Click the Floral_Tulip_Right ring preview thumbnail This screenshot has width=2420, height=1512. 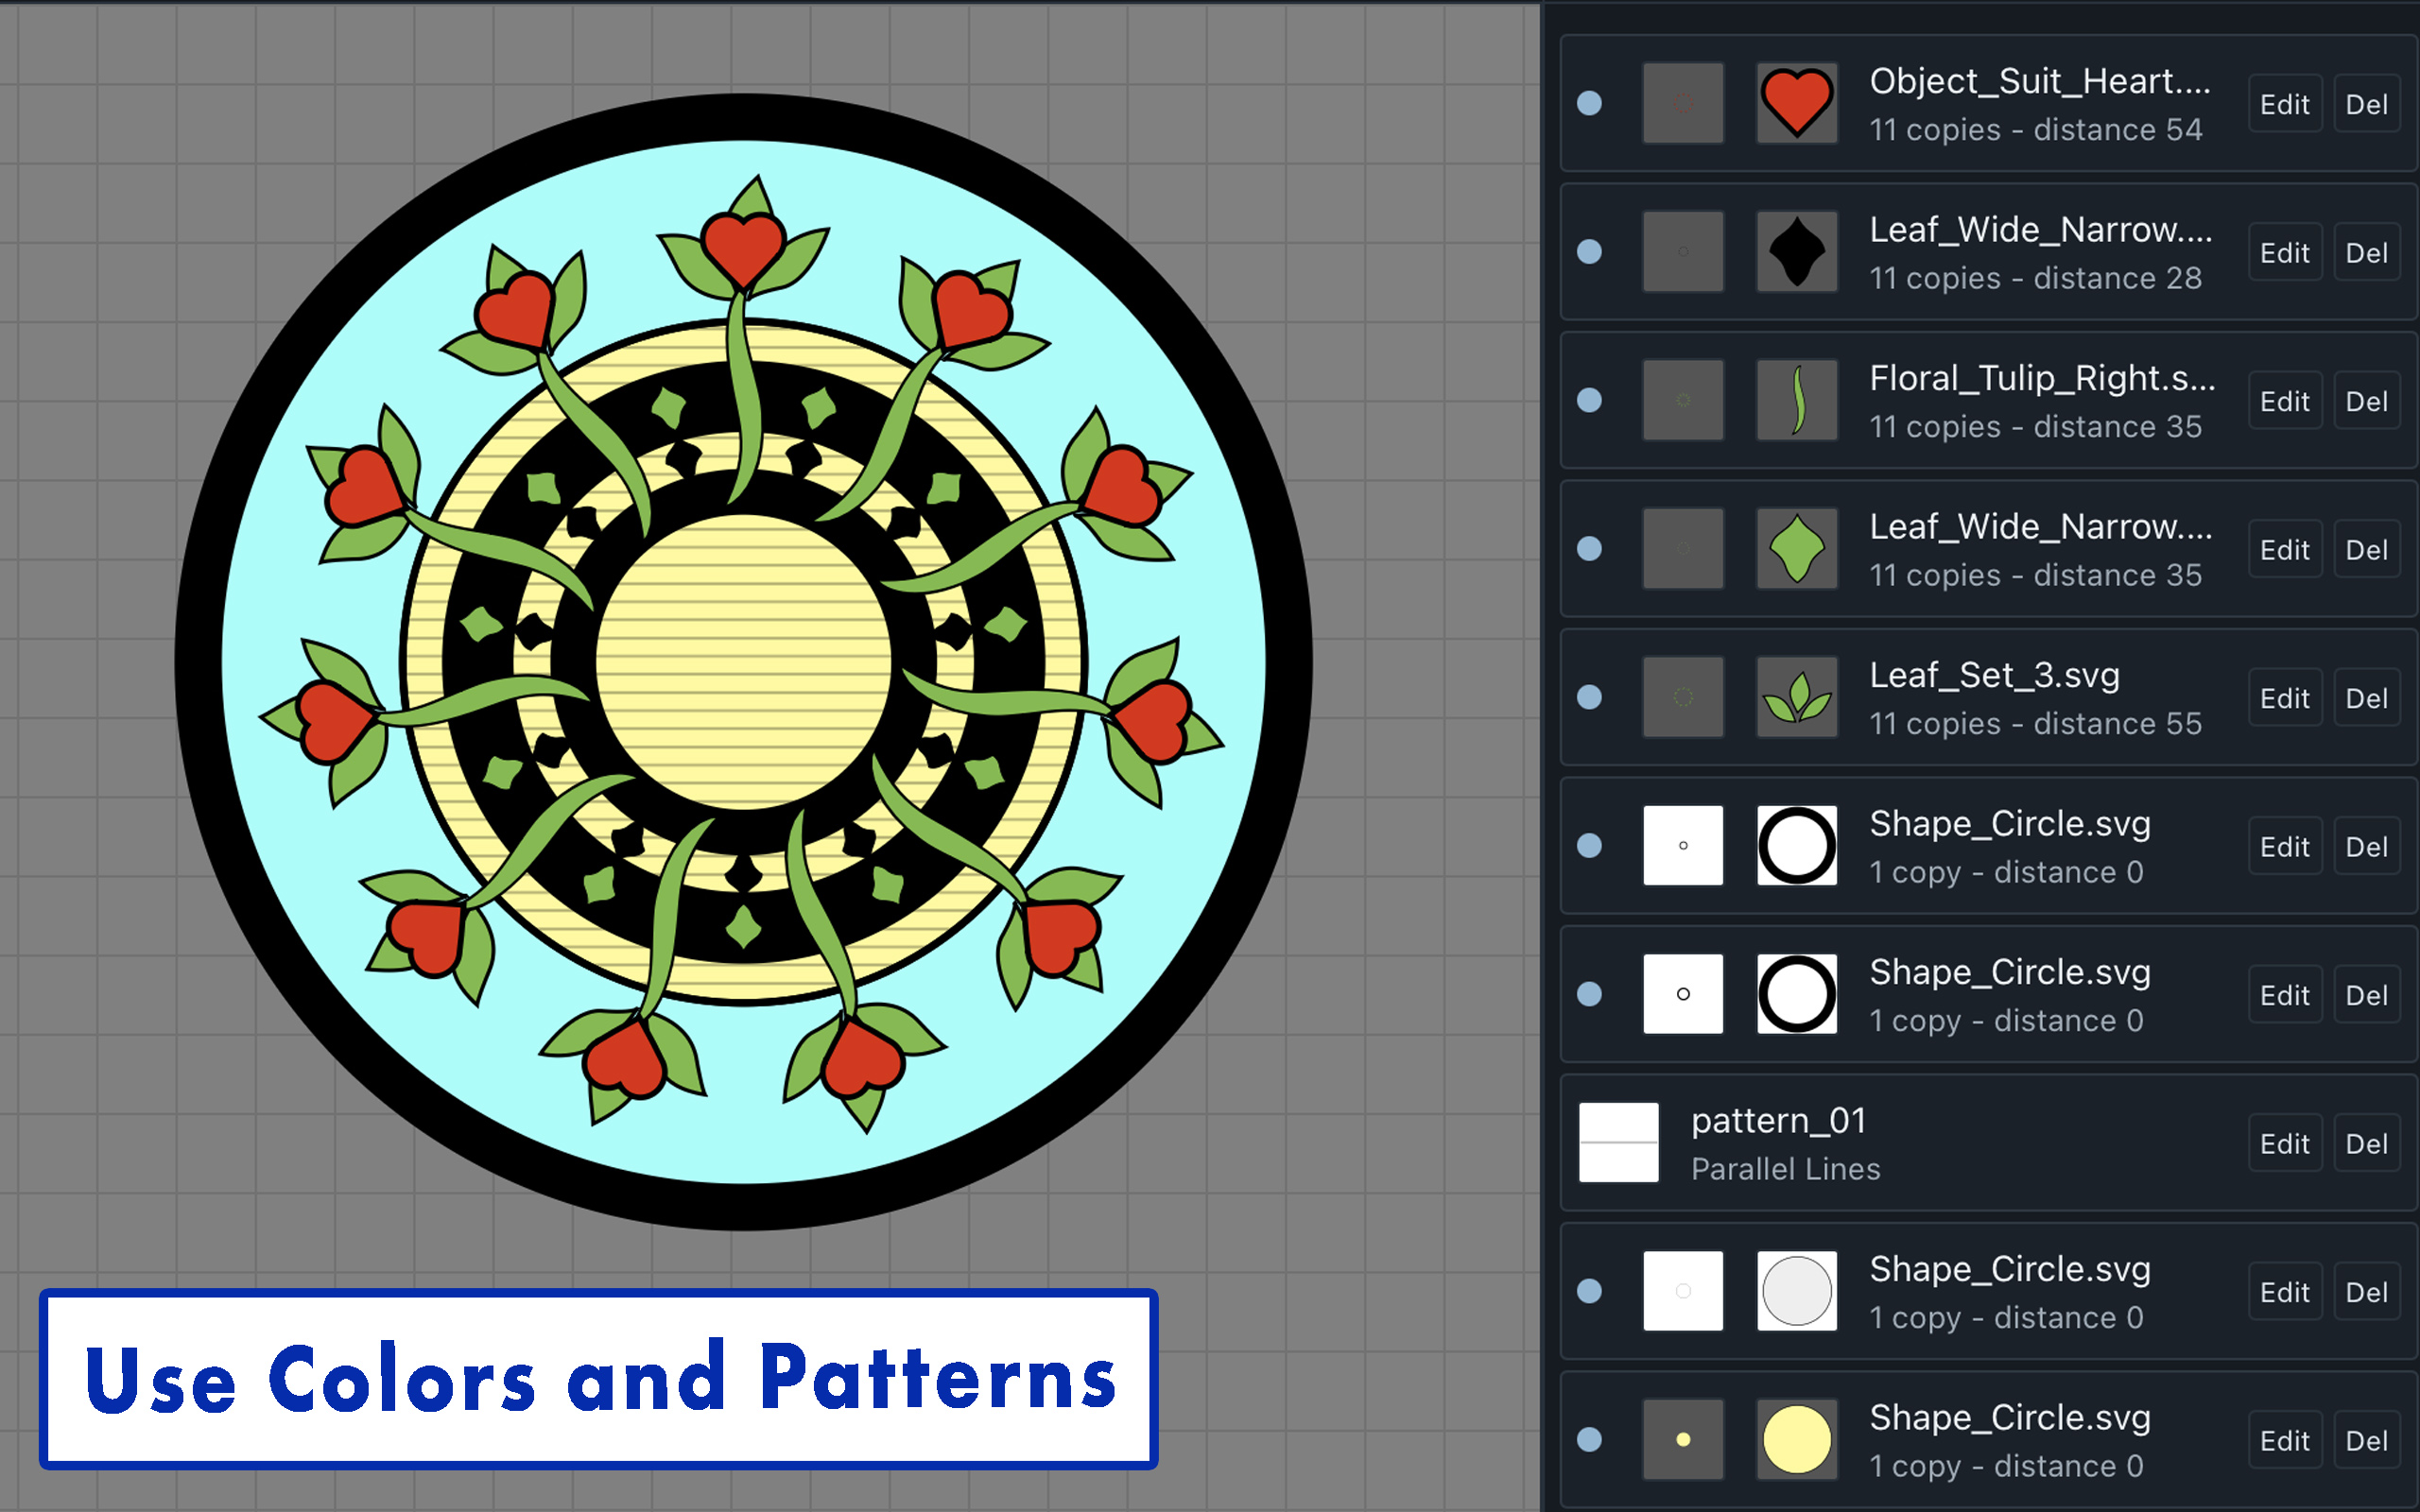tap(1683, 400)
